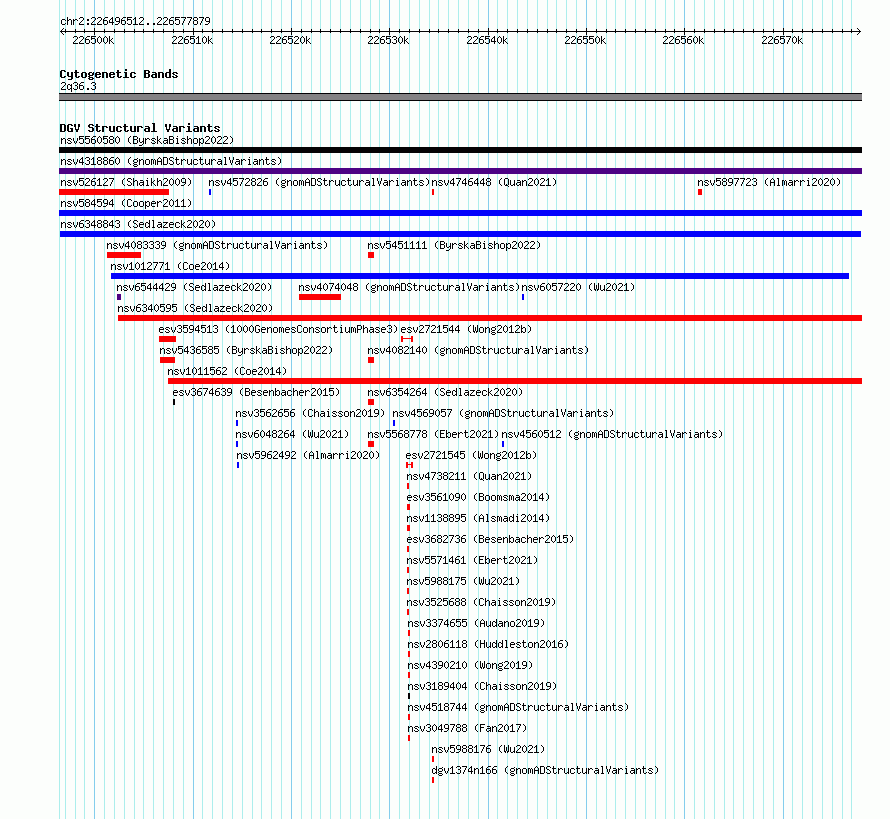The width and height of the screenshot is (890, 819).
Task: Select long red bar under nsv6340595
Action: [x=490, y=318]
